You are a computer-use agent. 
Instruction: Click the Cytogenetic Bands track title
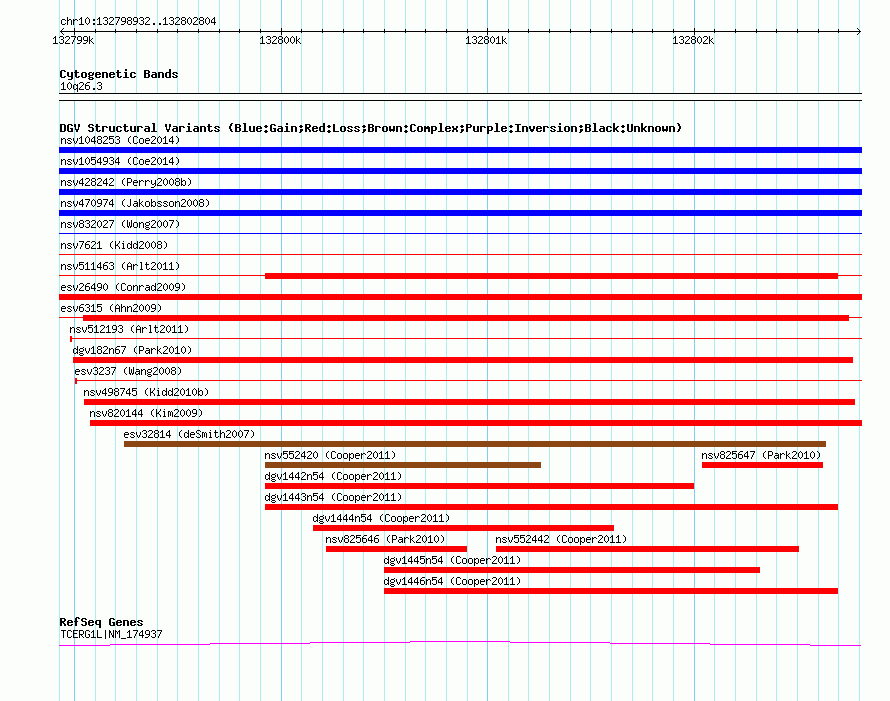[119, 74]
